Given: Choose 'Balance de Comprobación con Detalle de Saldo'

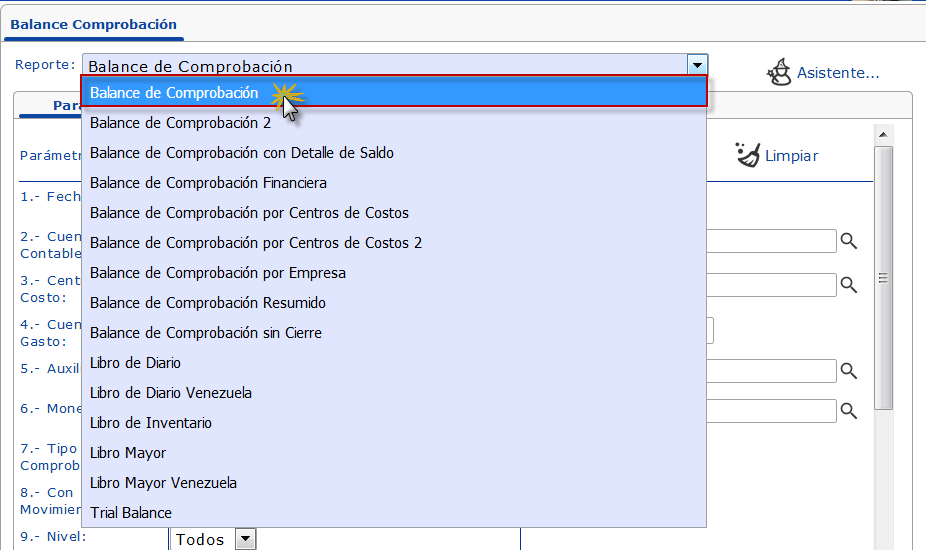Looking at the screenshot, I should (x=394, y=152).
